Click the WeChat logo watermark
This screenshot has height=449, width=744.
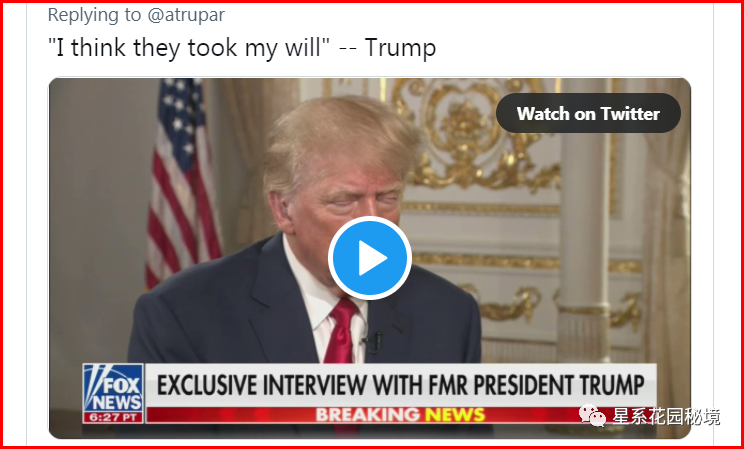[592, 415]
